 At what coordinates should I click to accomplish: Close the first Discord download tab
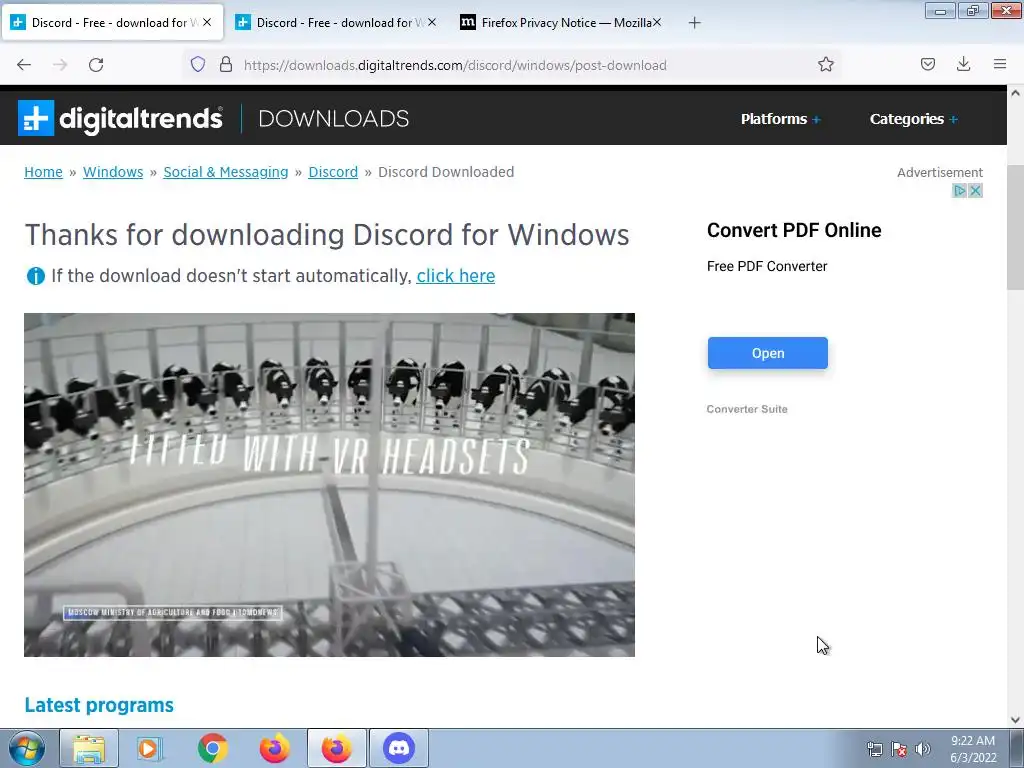coord(207,22)
